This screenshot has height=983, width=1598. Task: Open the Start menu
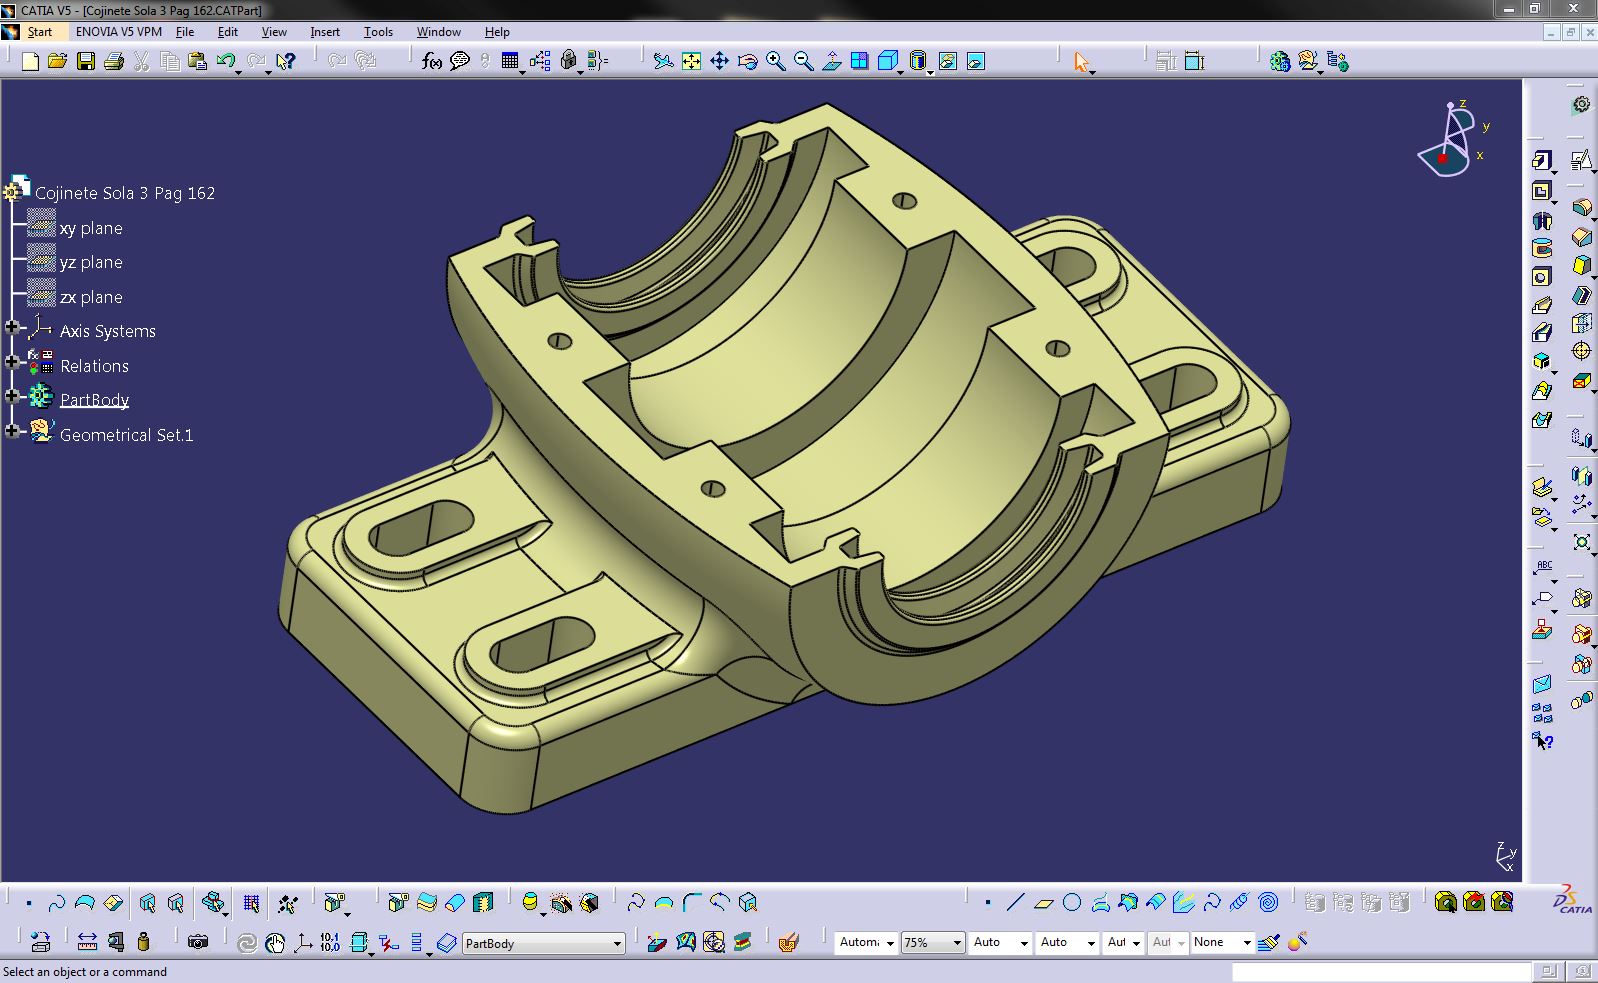click(40, 32)
